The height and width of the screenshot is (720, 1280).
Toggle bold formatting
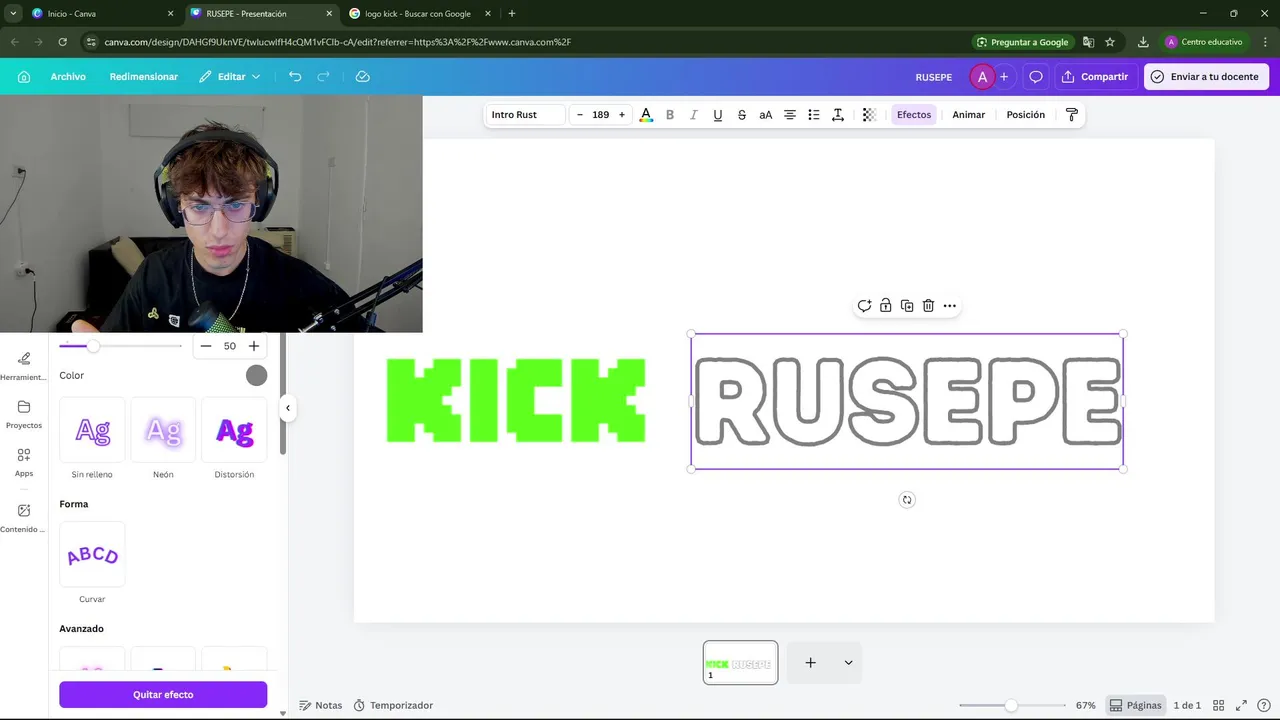[x=670, y=115]
